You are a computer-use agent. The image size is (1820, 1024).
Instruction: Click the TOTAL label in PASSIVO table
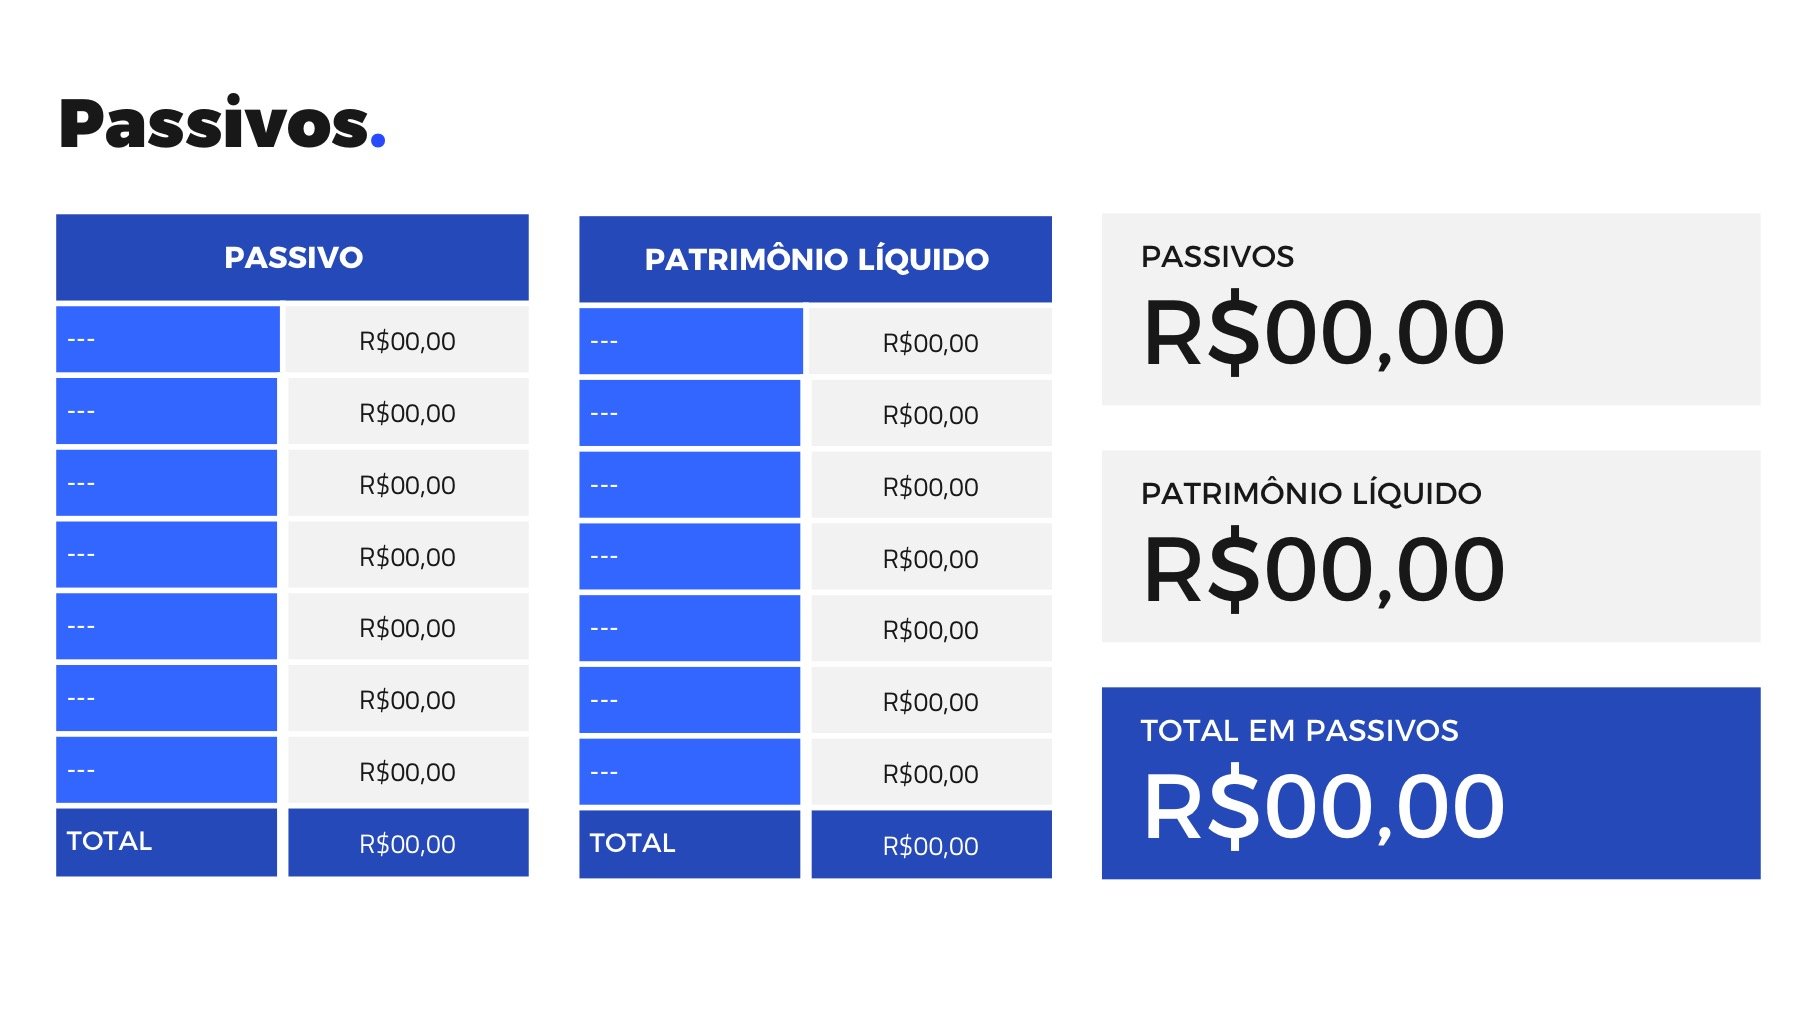click(110, 841)
